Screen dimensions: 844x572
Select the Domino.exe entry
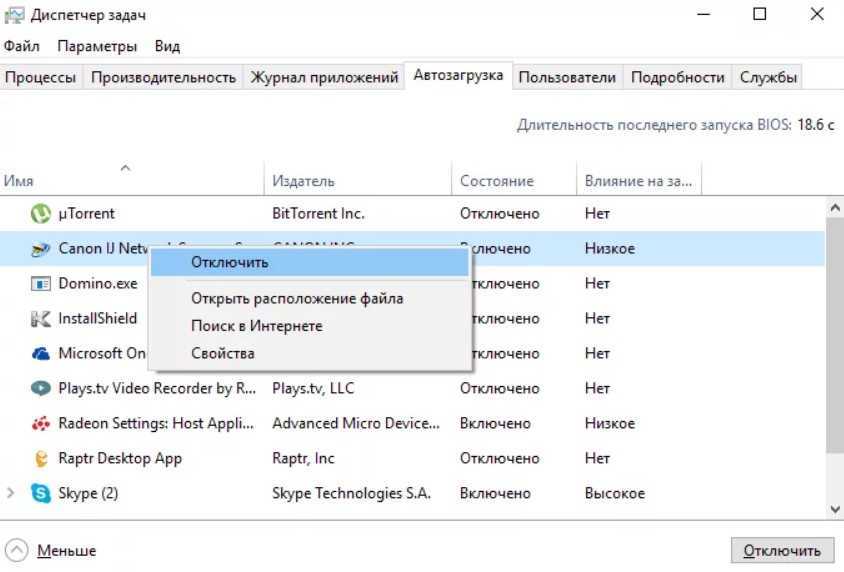pos(97,284)
